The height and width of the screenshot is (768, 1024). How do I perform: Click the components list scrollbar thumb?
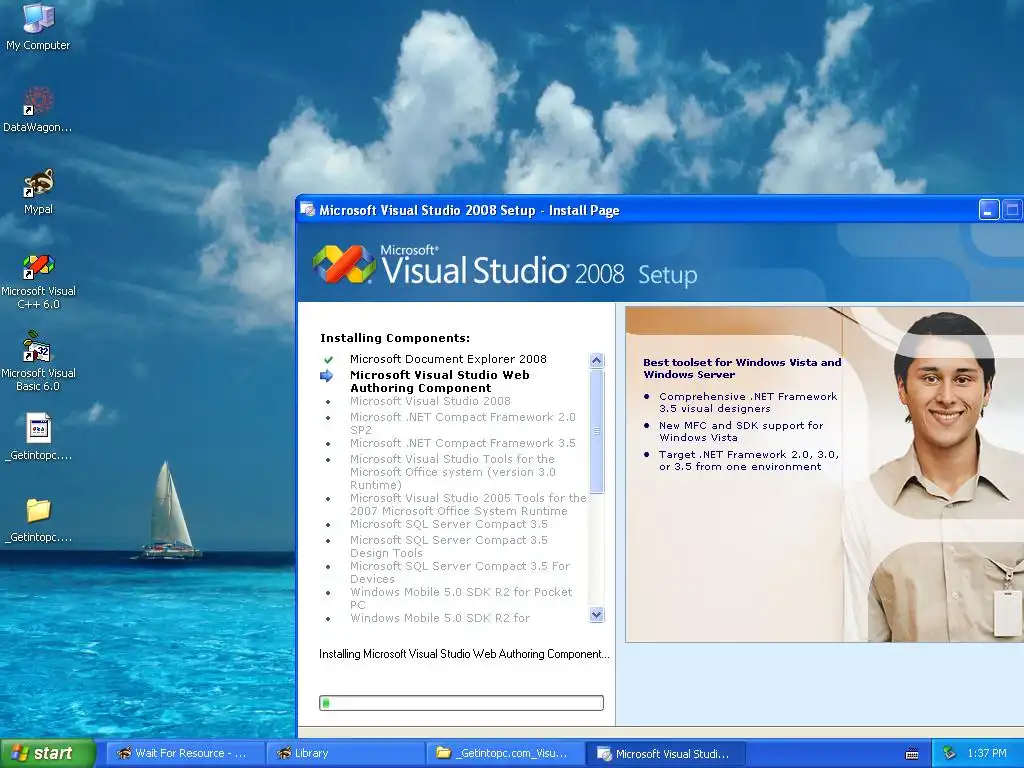tap(596, 431)
